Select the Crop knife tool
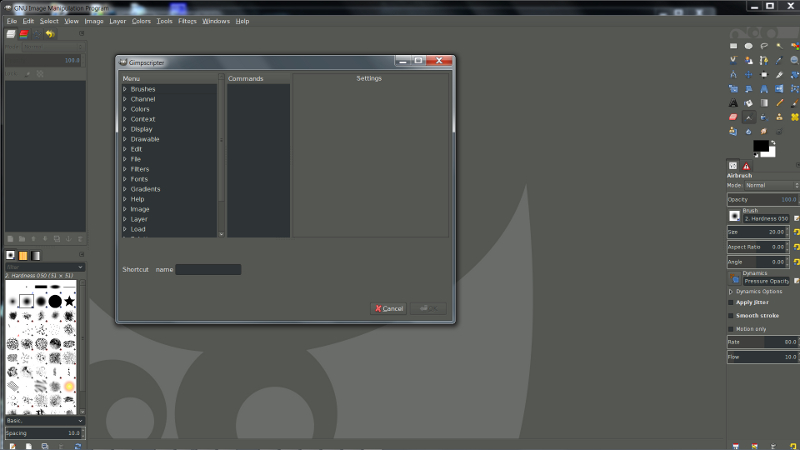 779,74
